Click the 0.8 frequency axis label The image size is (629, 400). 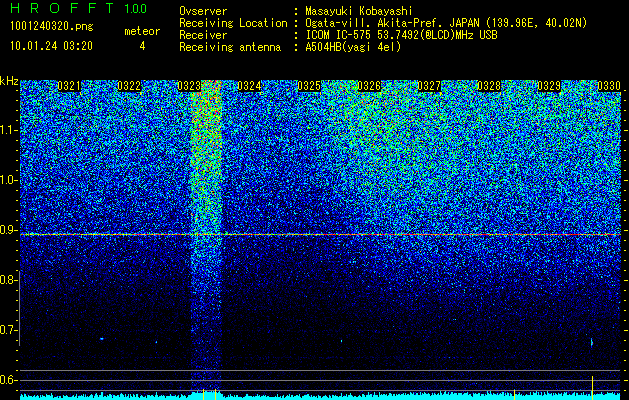7,280
